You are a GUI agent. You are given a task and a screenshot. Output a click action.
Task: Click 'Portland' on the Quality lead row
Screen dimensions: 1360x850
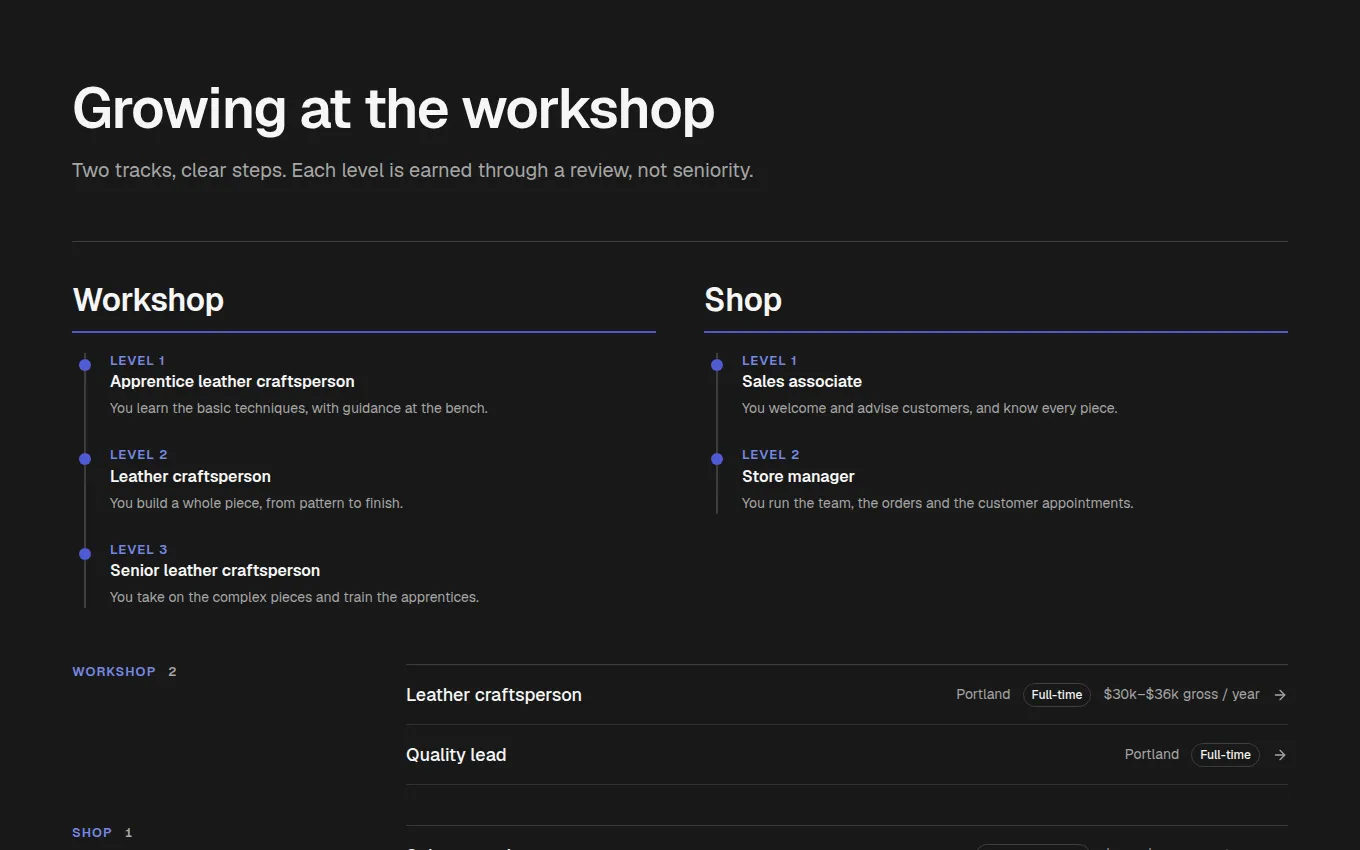[1152, 755]
